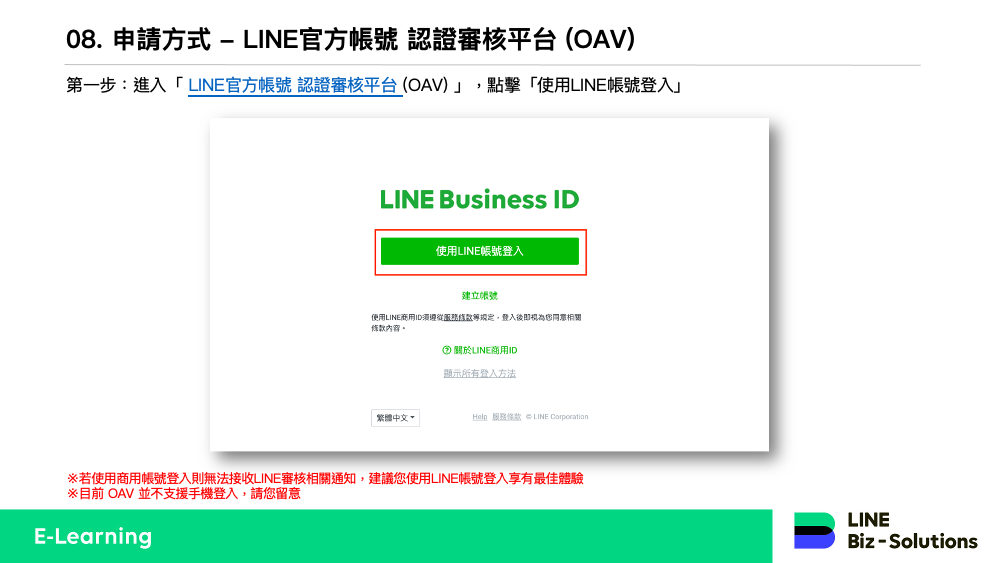1000x563 pixels.
Task: Click the green 使用LINE帳號登入 button
Action: pyautogui.click(x=480, y=251)
